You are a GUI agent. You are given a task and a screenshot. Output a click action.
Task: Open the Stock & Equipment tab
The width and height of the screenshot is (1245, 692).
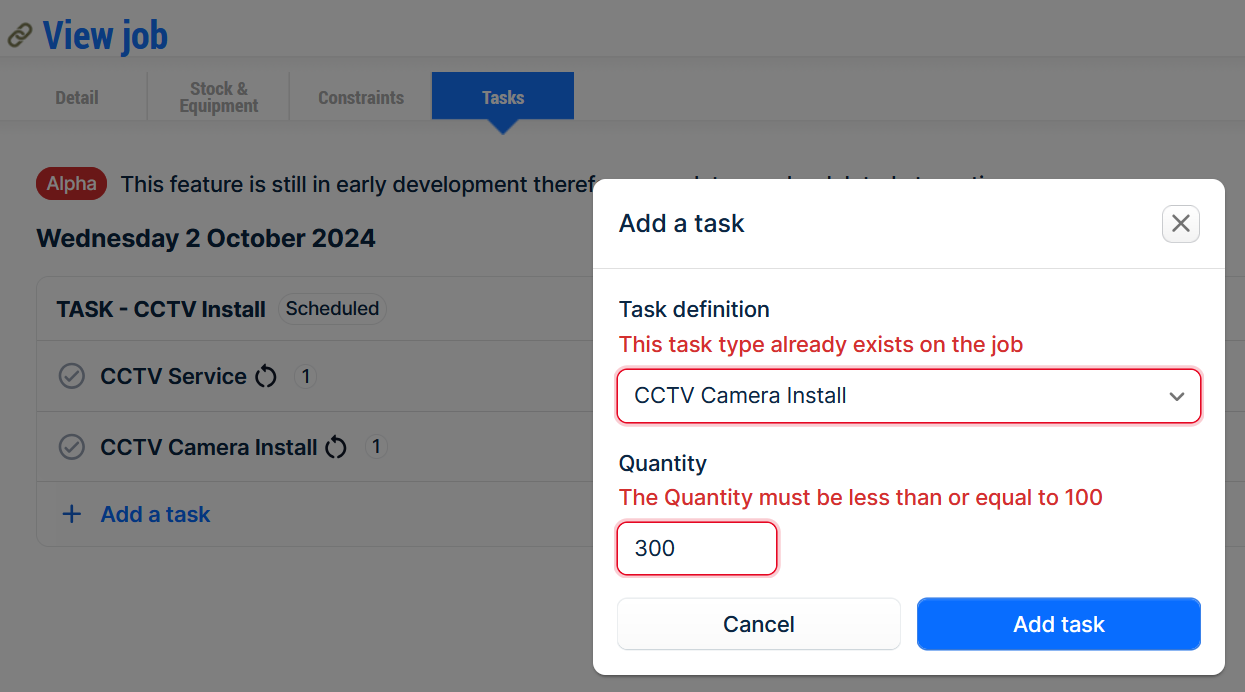(x=219, y=97)
